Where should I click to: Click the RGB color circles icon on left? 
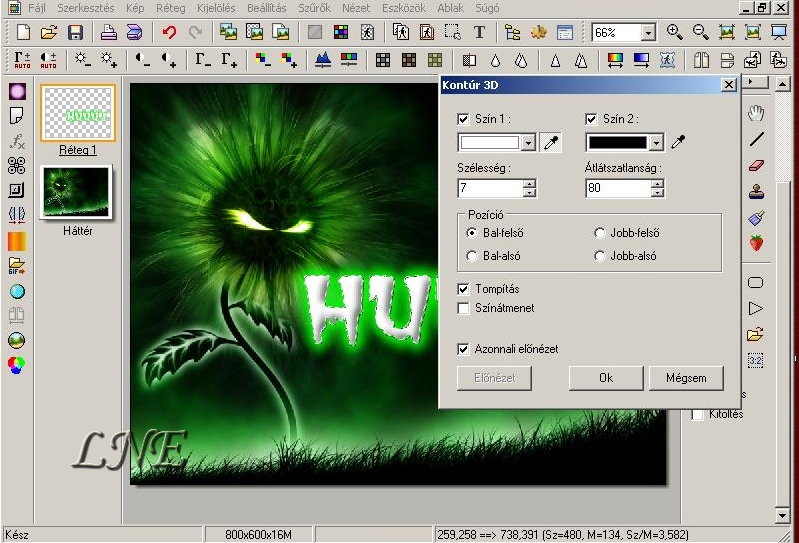point(16,365)
